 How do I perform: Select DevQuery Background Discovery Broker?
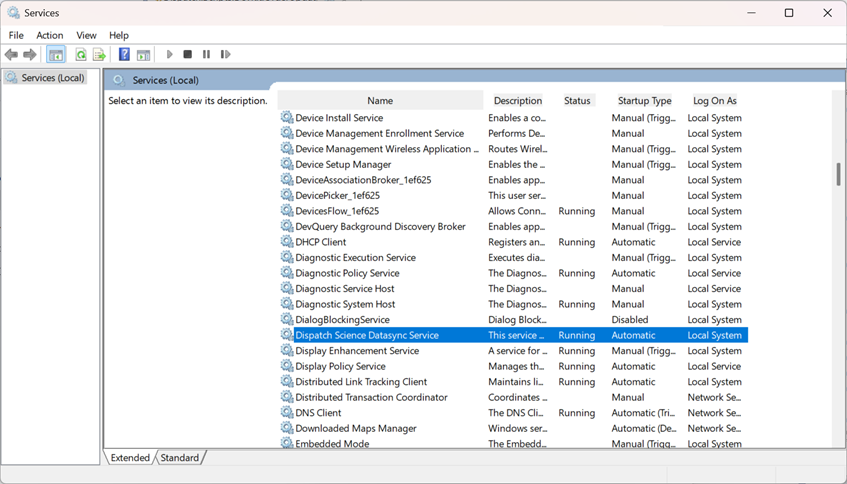(x=380, y=226)
